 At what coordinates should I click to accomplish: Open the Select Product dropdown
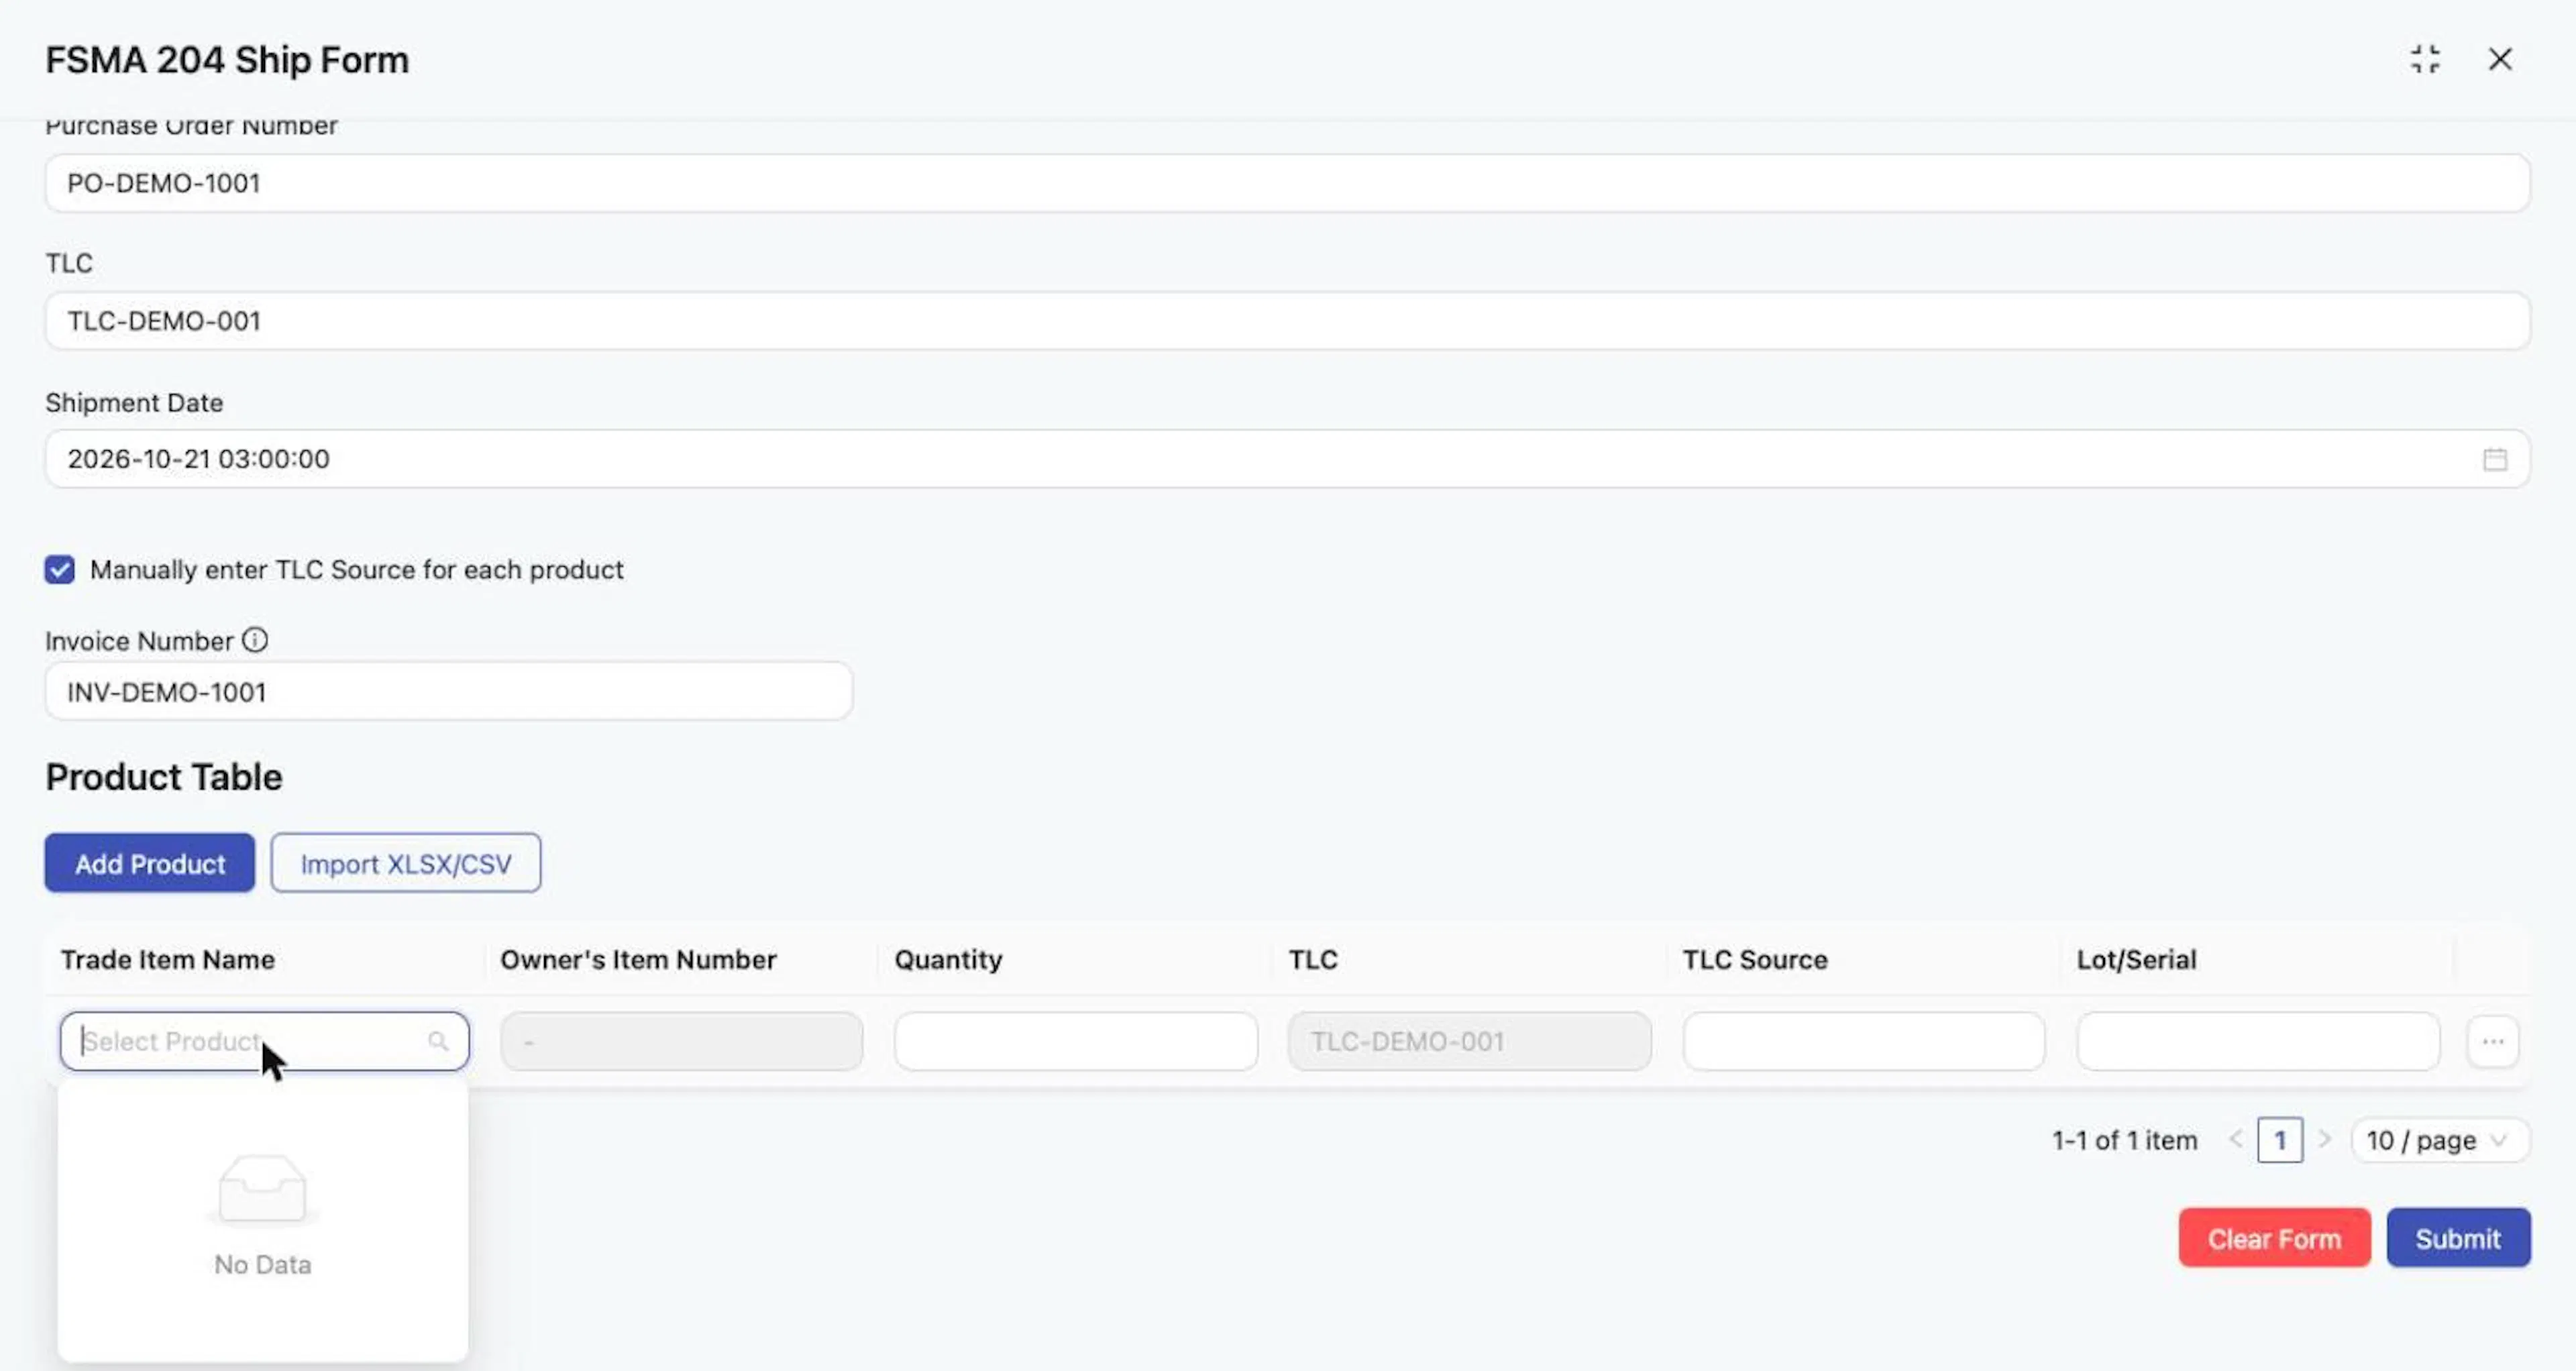pyautogui.click(x=264, y=1041)
